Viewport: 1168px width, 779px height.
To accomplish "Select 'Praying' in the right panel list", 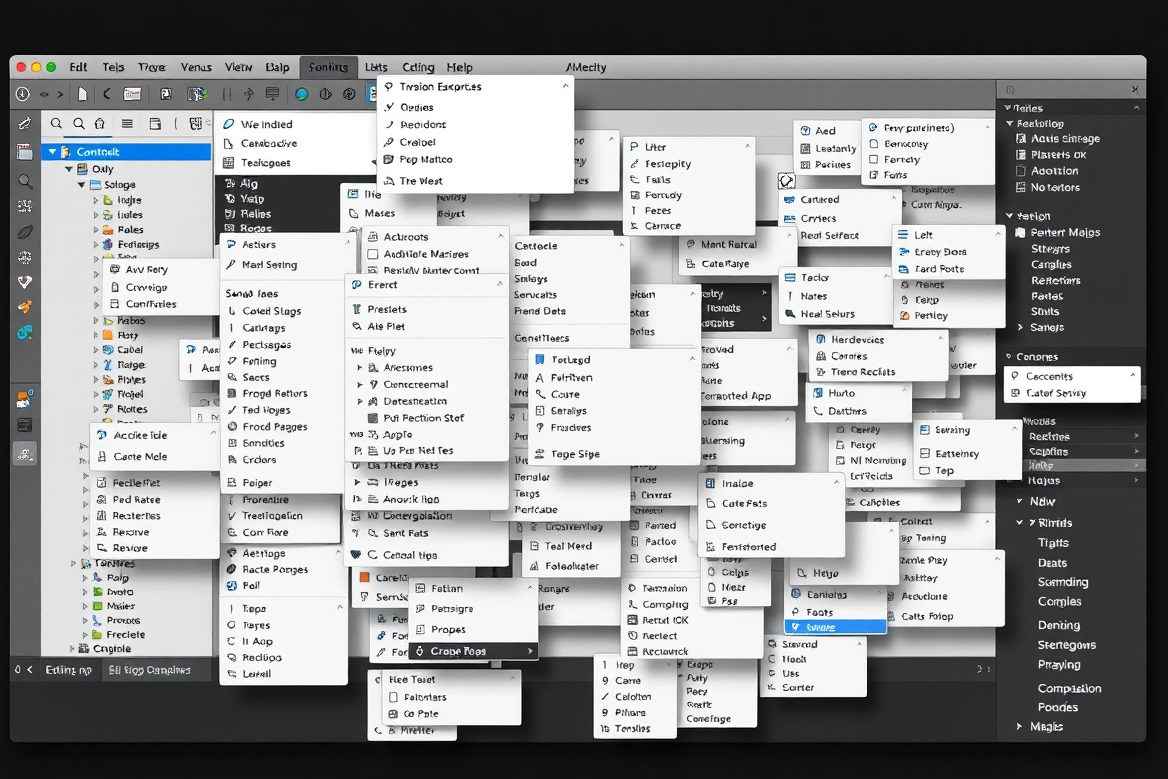I will click(1058, 664).
